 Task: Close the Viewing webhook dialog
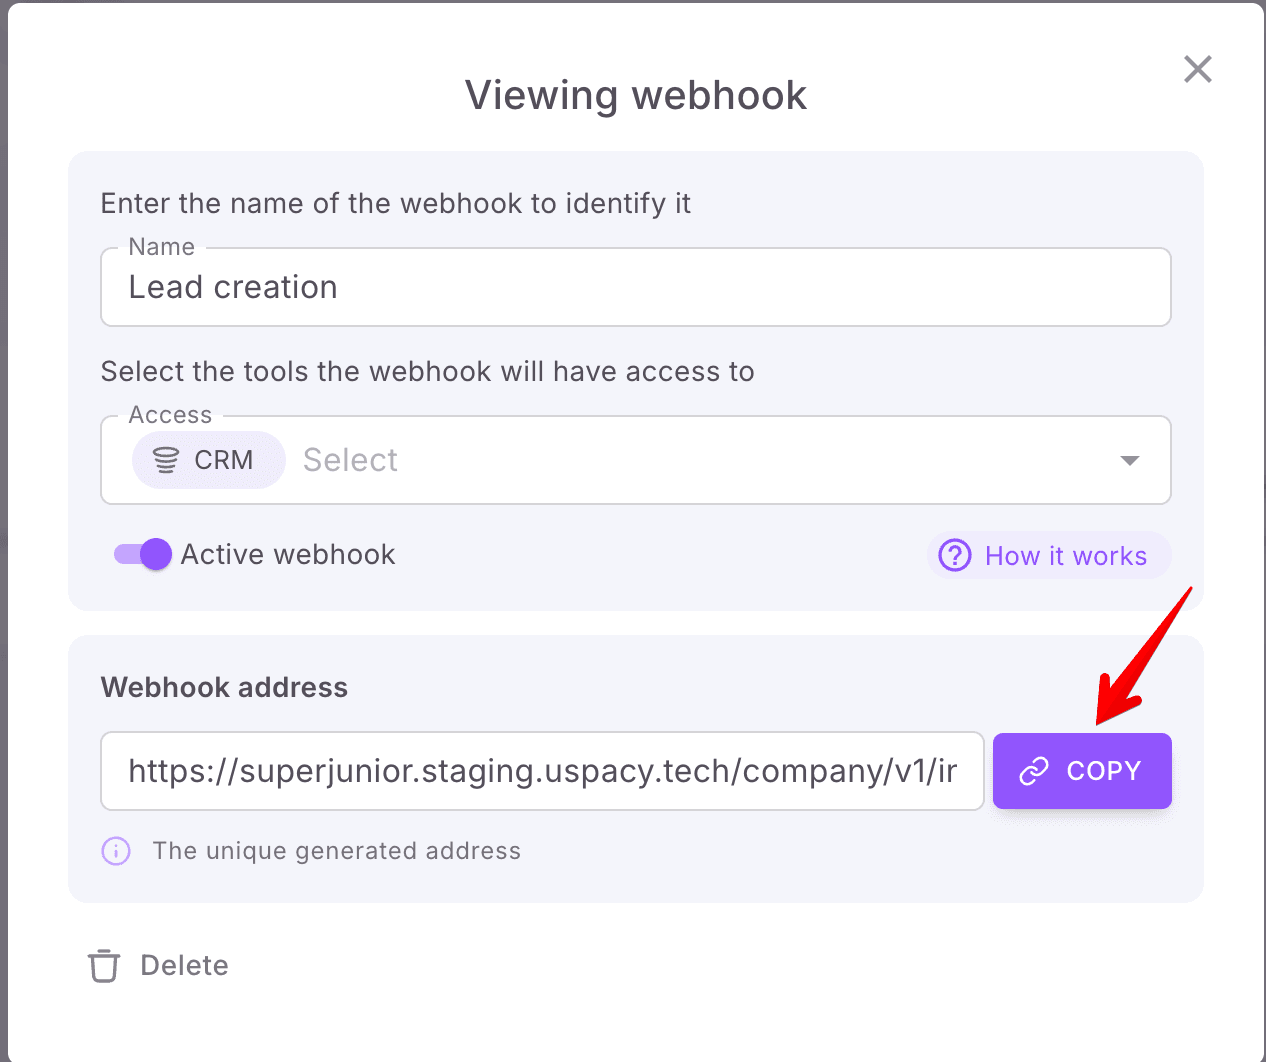click(x=1197, y=70)
